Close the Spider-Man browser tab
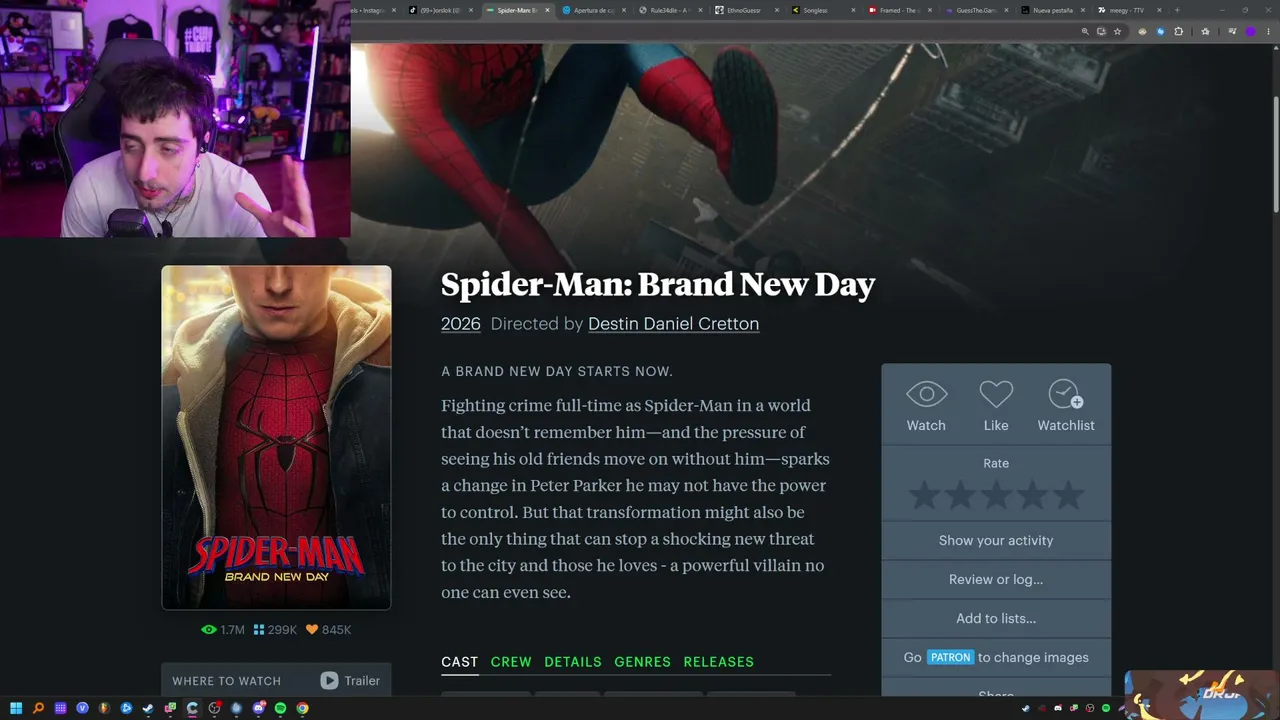The image size is (1280, 720). point(547,10)
